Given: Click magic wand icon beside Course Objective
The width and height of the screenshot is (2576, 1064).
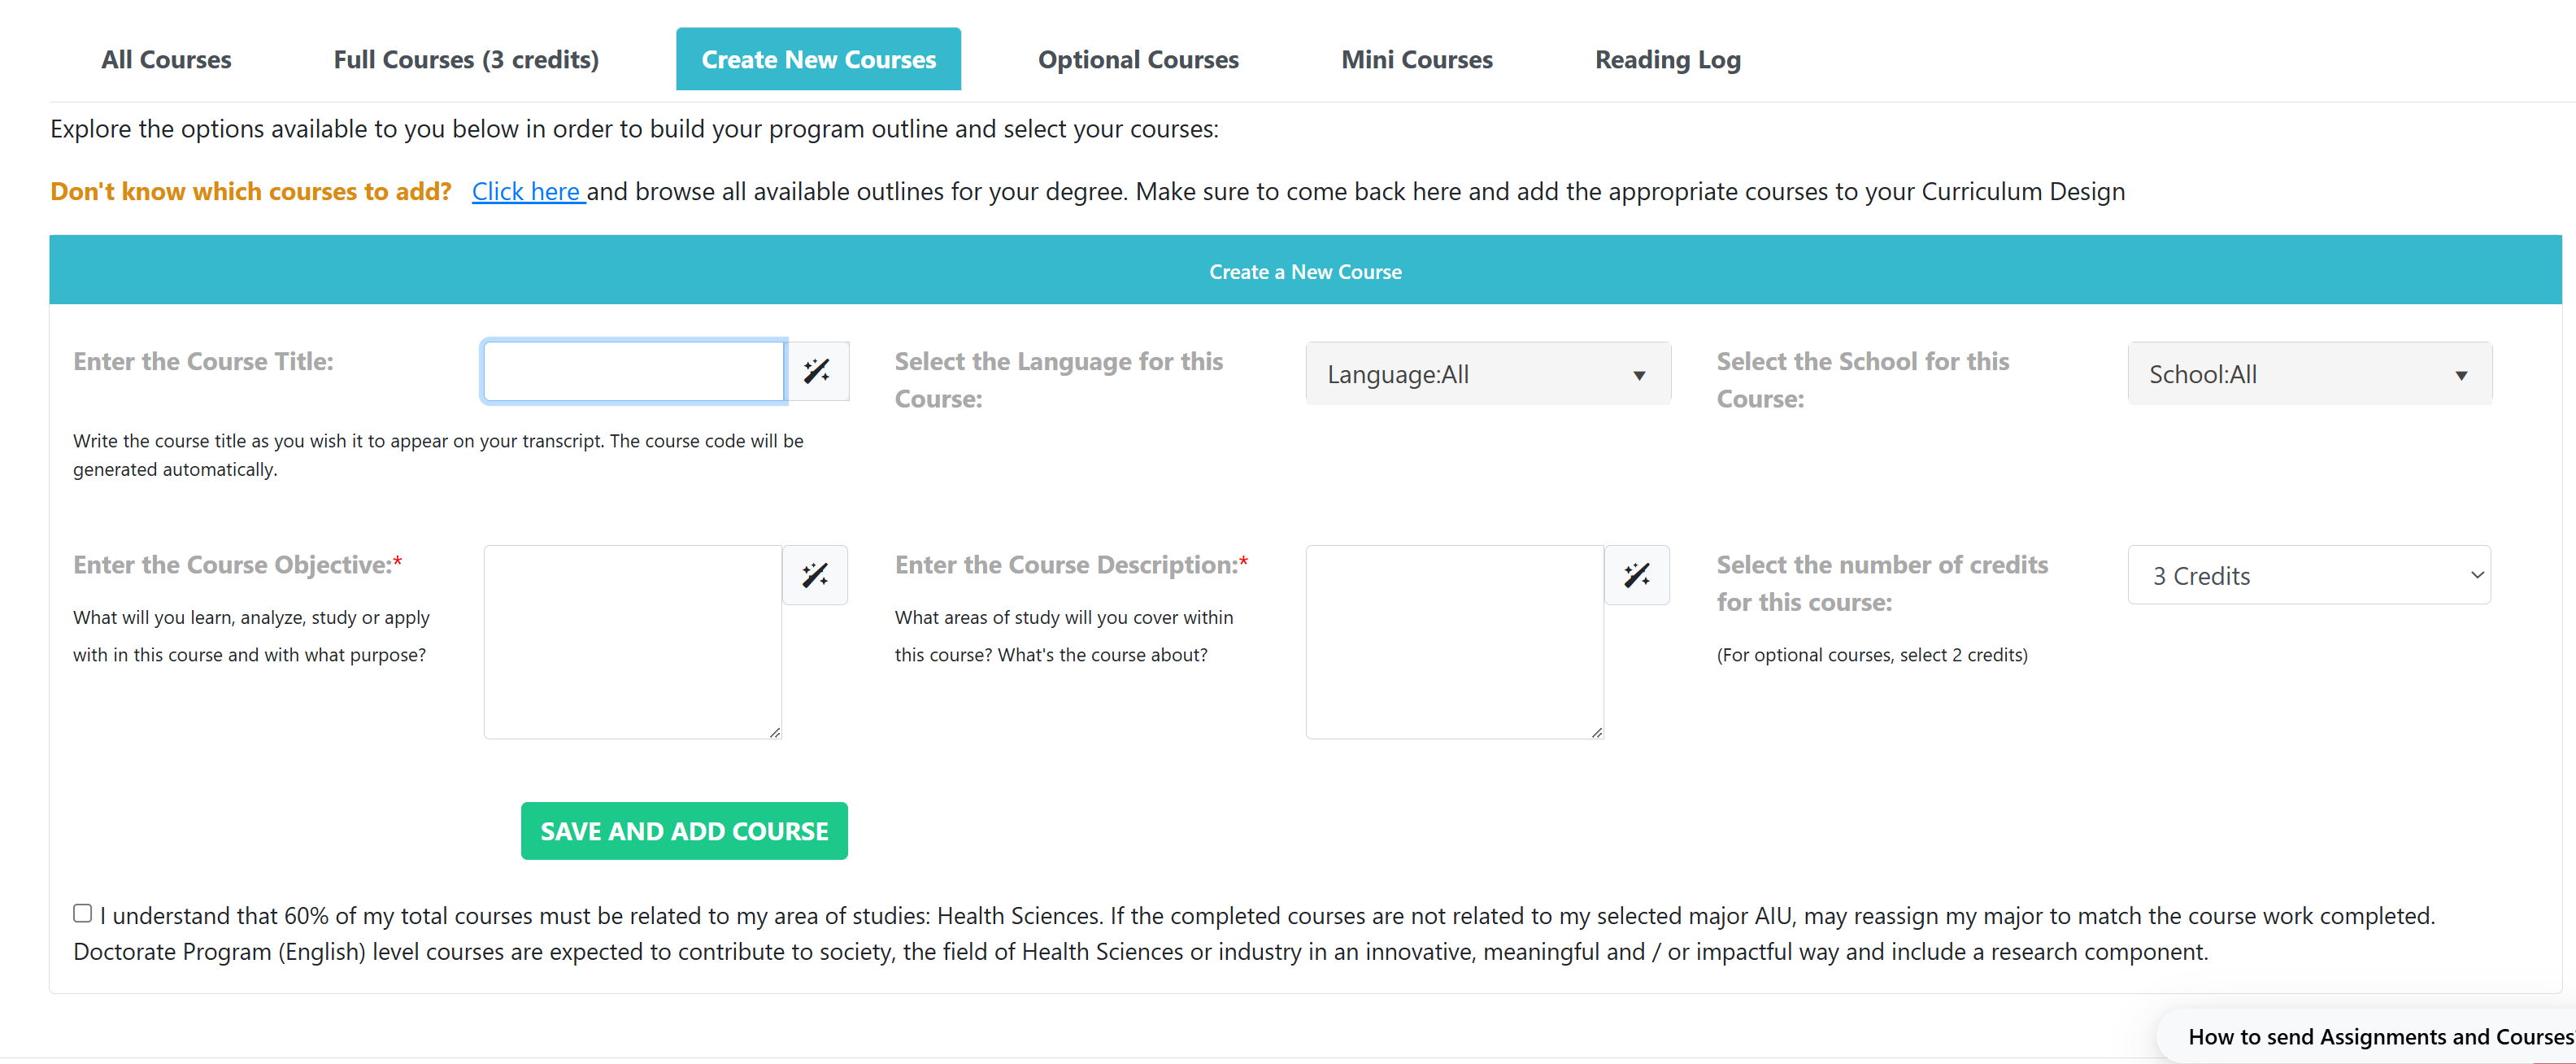Looking at the screenshot, I should [x=815, y=575].
